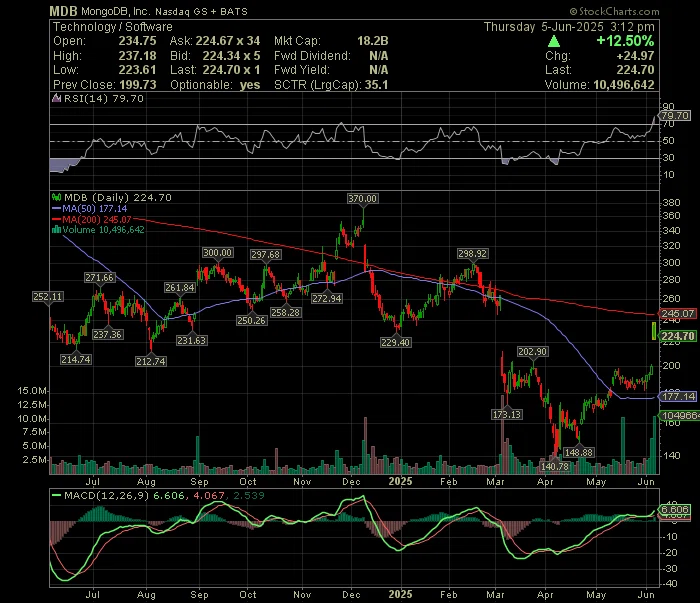This screenshot has width=700, height=603.
Task: Click the 258.28 price annotation
Action: pos(286,312)
